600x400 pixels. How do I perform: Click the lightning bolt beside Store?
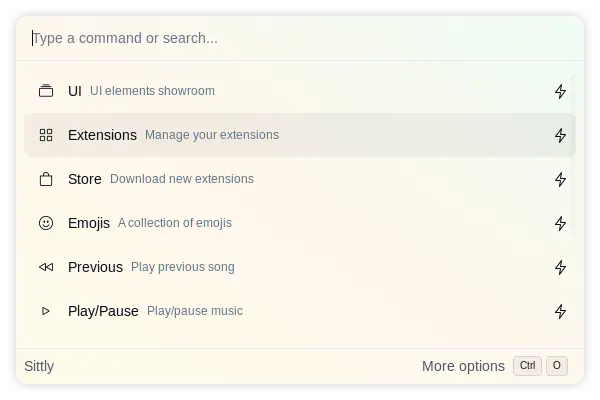point(561,179)
